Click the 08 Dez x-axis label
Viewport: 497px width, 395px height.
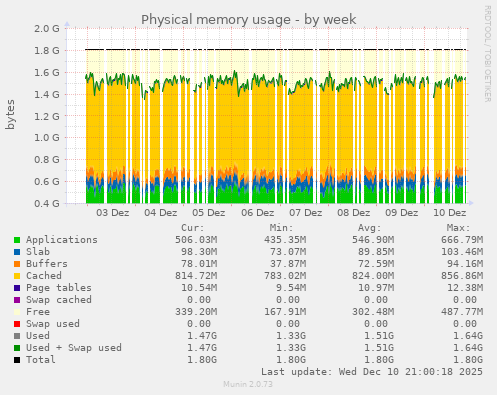[354, 213]
